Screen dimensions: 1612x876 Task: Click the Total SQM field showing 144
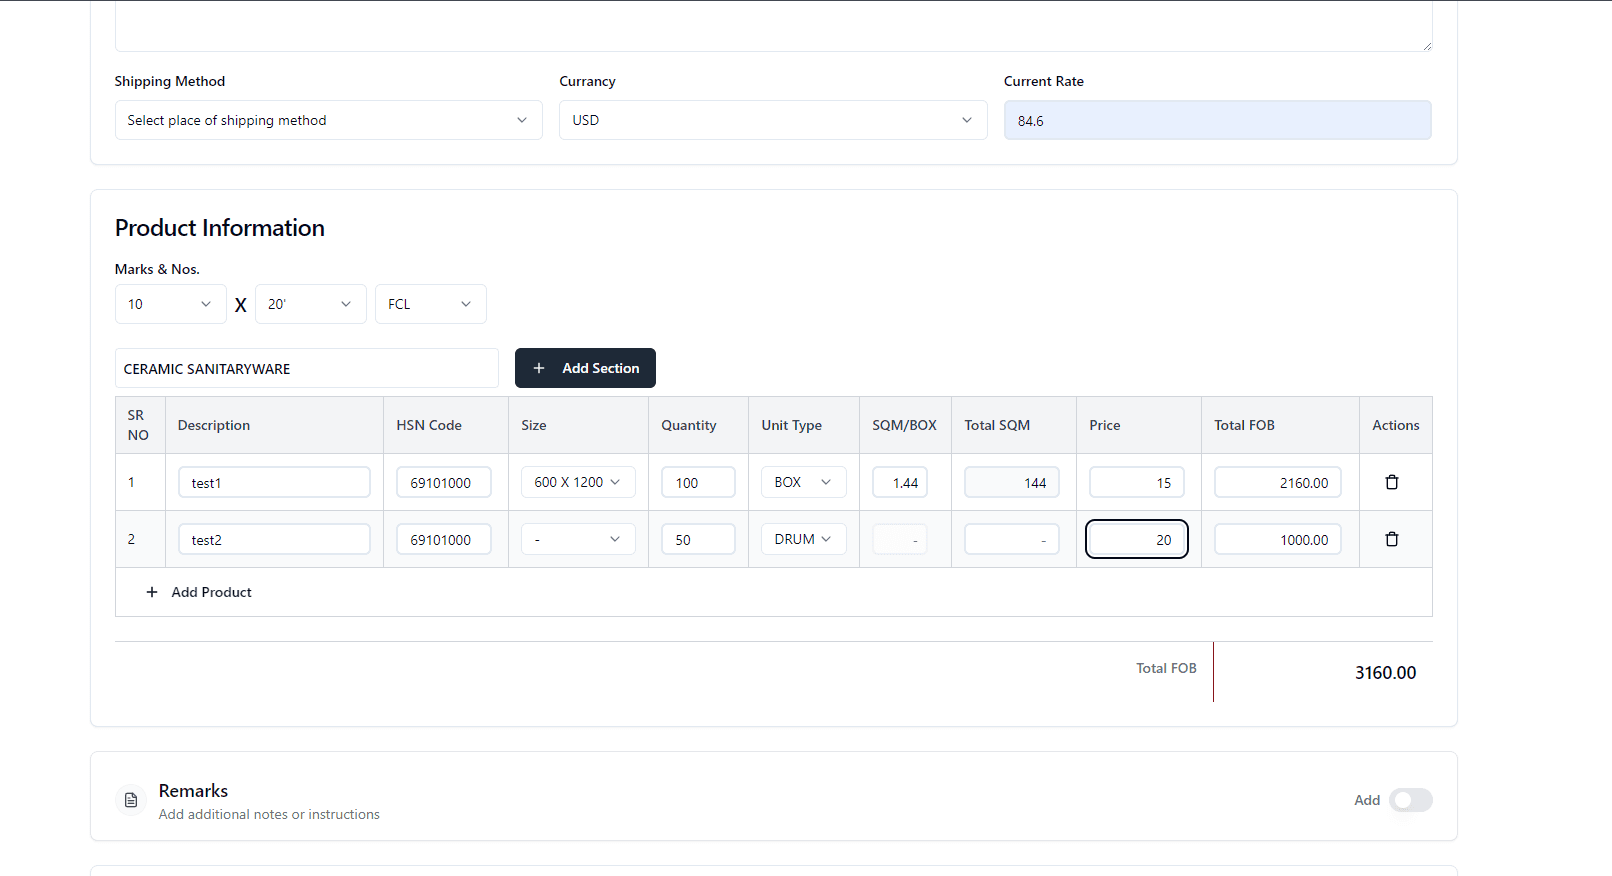tap(1012, 482)
